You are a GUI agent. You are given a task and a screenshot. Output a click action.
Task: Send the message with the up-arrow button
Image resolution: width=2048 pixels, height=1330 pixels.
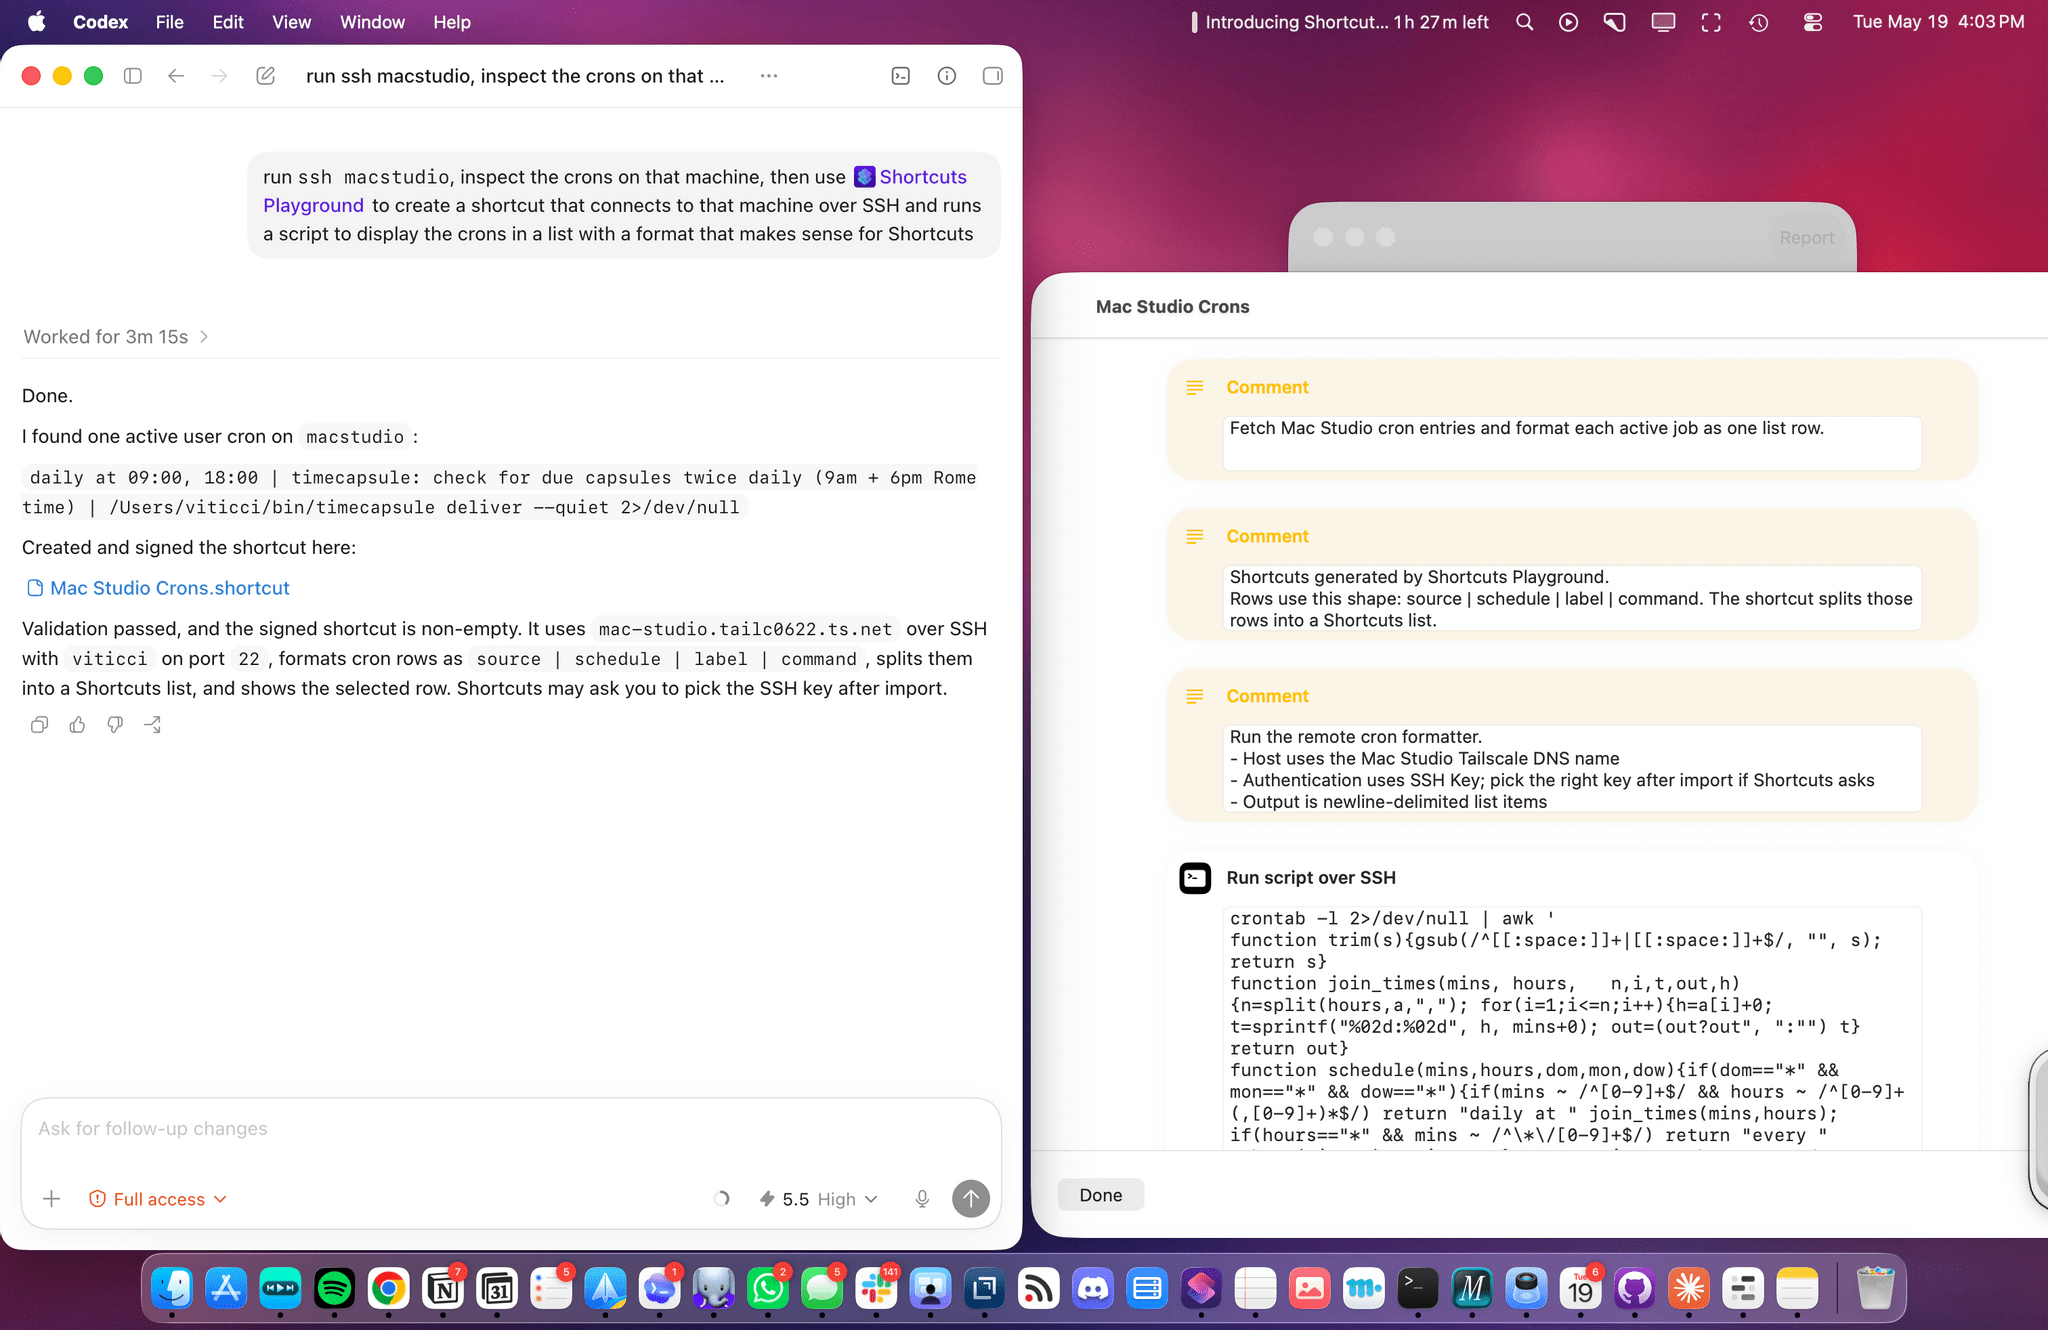click(x=970, y=1198)
